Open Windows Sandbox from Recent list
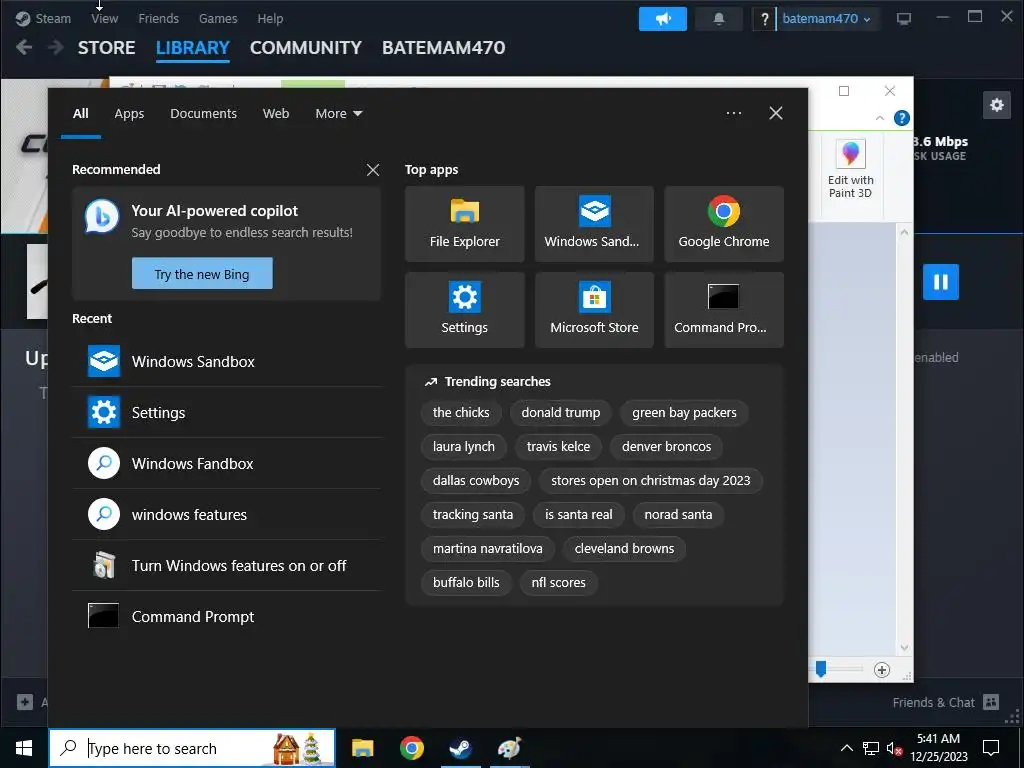 [x=227, y=362]
